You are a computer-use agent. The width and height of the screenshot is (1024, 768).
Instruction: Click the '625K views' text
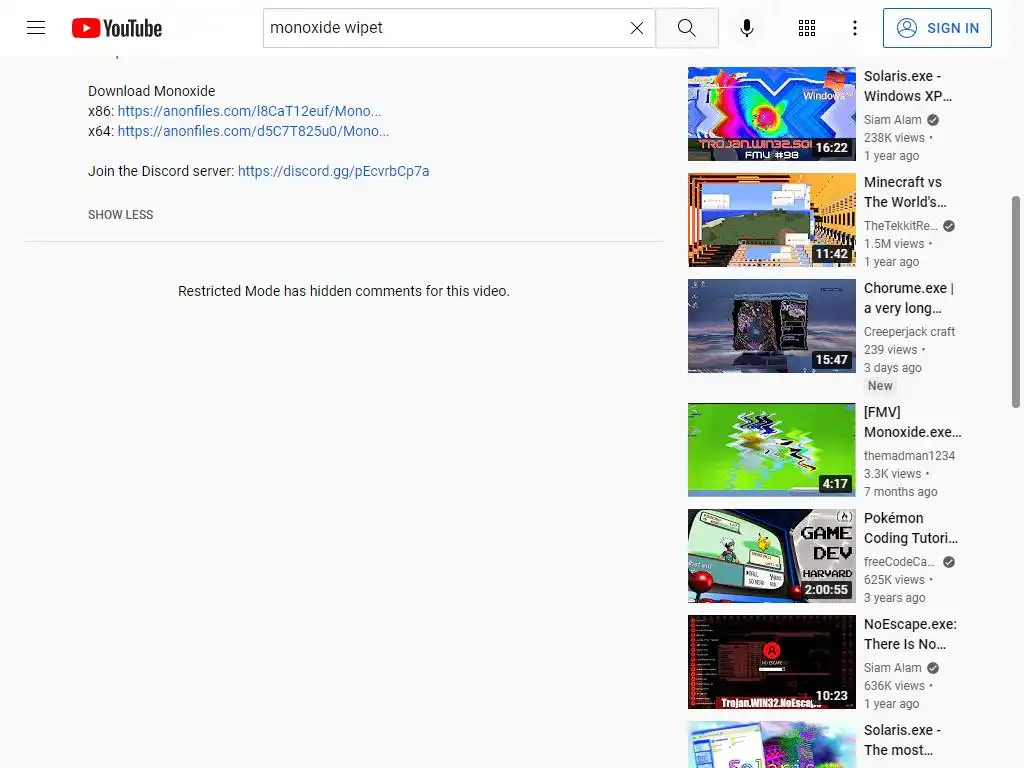(894, 580)
